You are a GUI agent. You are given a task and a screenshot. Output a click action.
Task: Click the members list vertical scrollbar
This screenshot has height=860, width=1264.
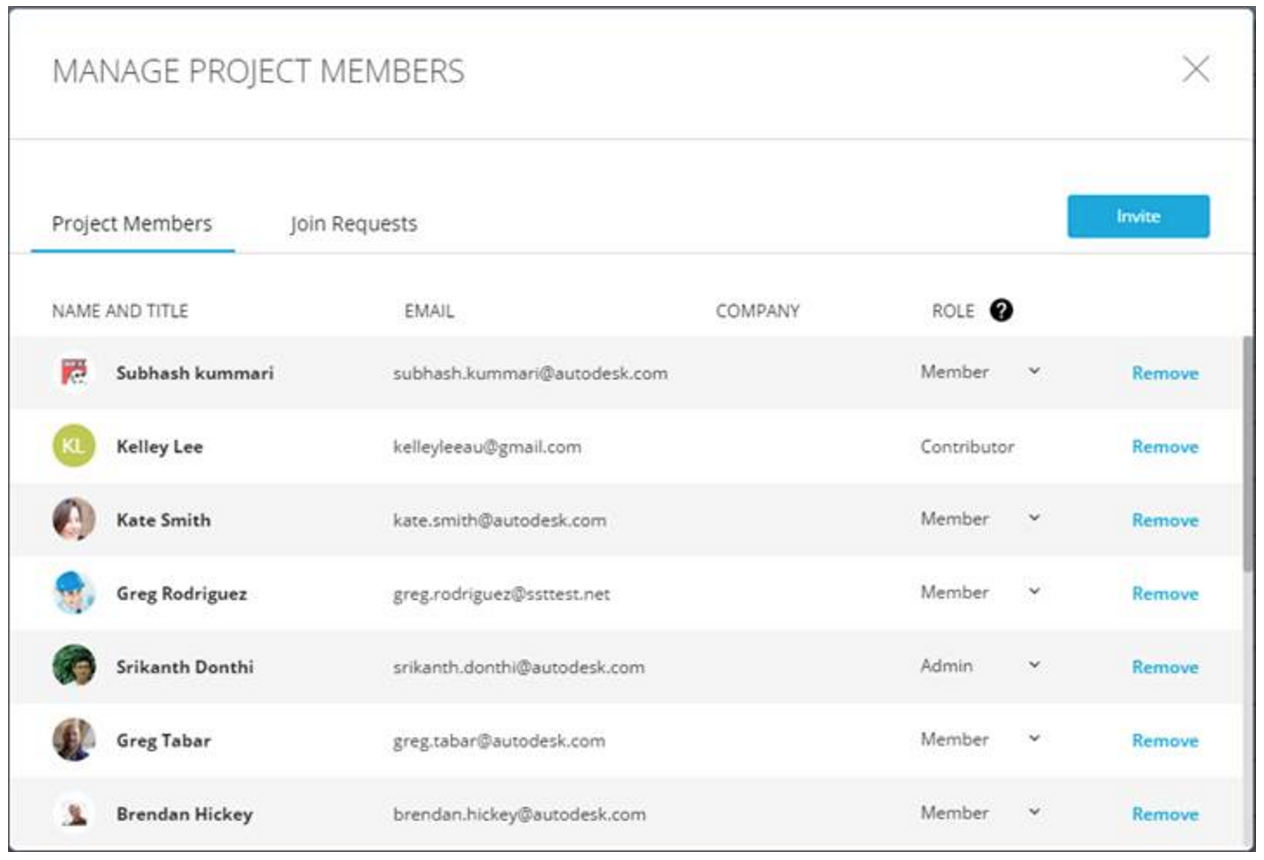pos(1247,455)
